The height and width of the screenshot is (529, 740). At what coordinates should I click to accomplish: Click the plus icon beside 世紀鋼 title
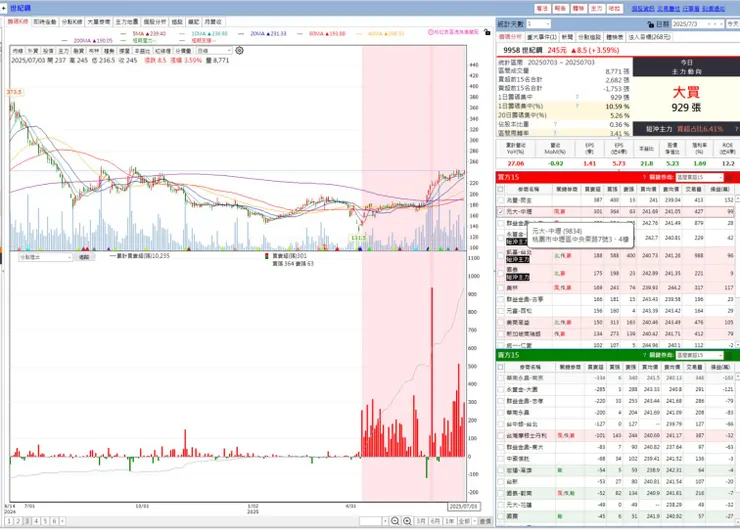[x=4, y=8]
